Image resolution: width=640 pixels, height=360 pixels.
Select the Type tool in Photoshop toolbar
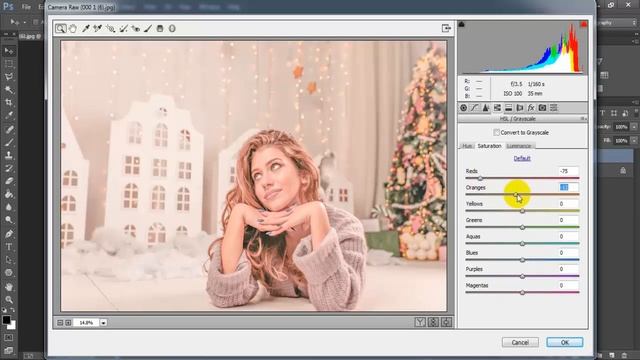point(9,247)
